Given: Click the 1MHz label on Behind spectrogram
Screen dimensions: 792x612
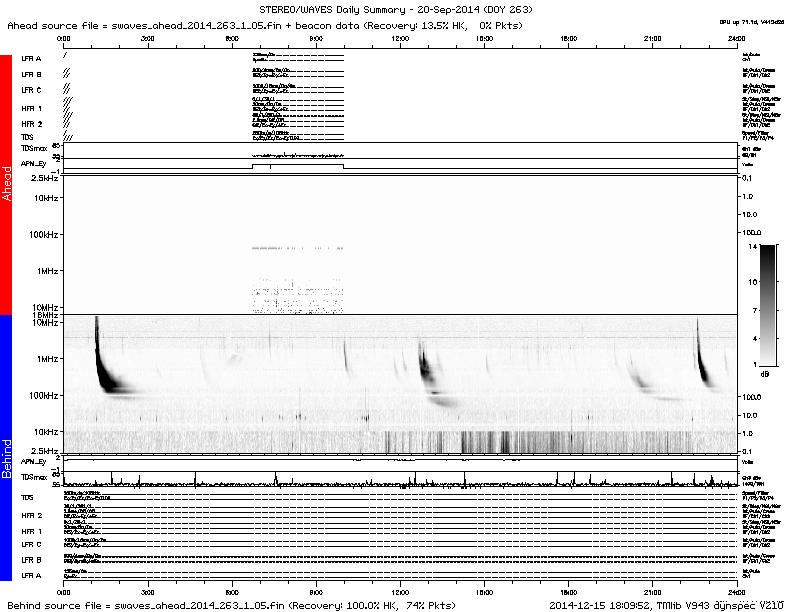Looking at the screenshot, I should 47,359.
